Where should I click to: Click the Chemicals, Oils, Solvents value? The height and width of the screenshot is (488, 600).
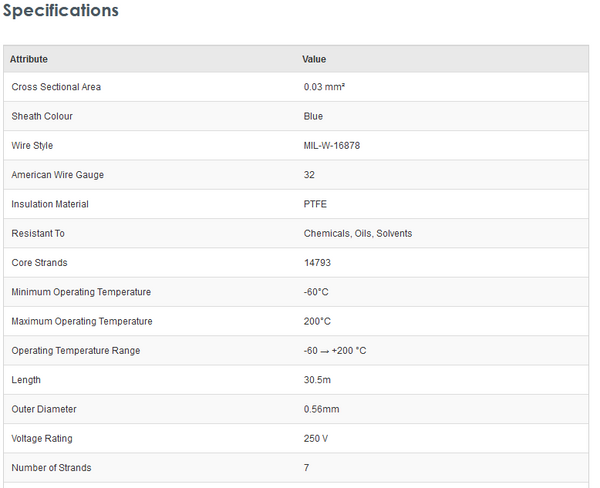[x=358, y=233]
